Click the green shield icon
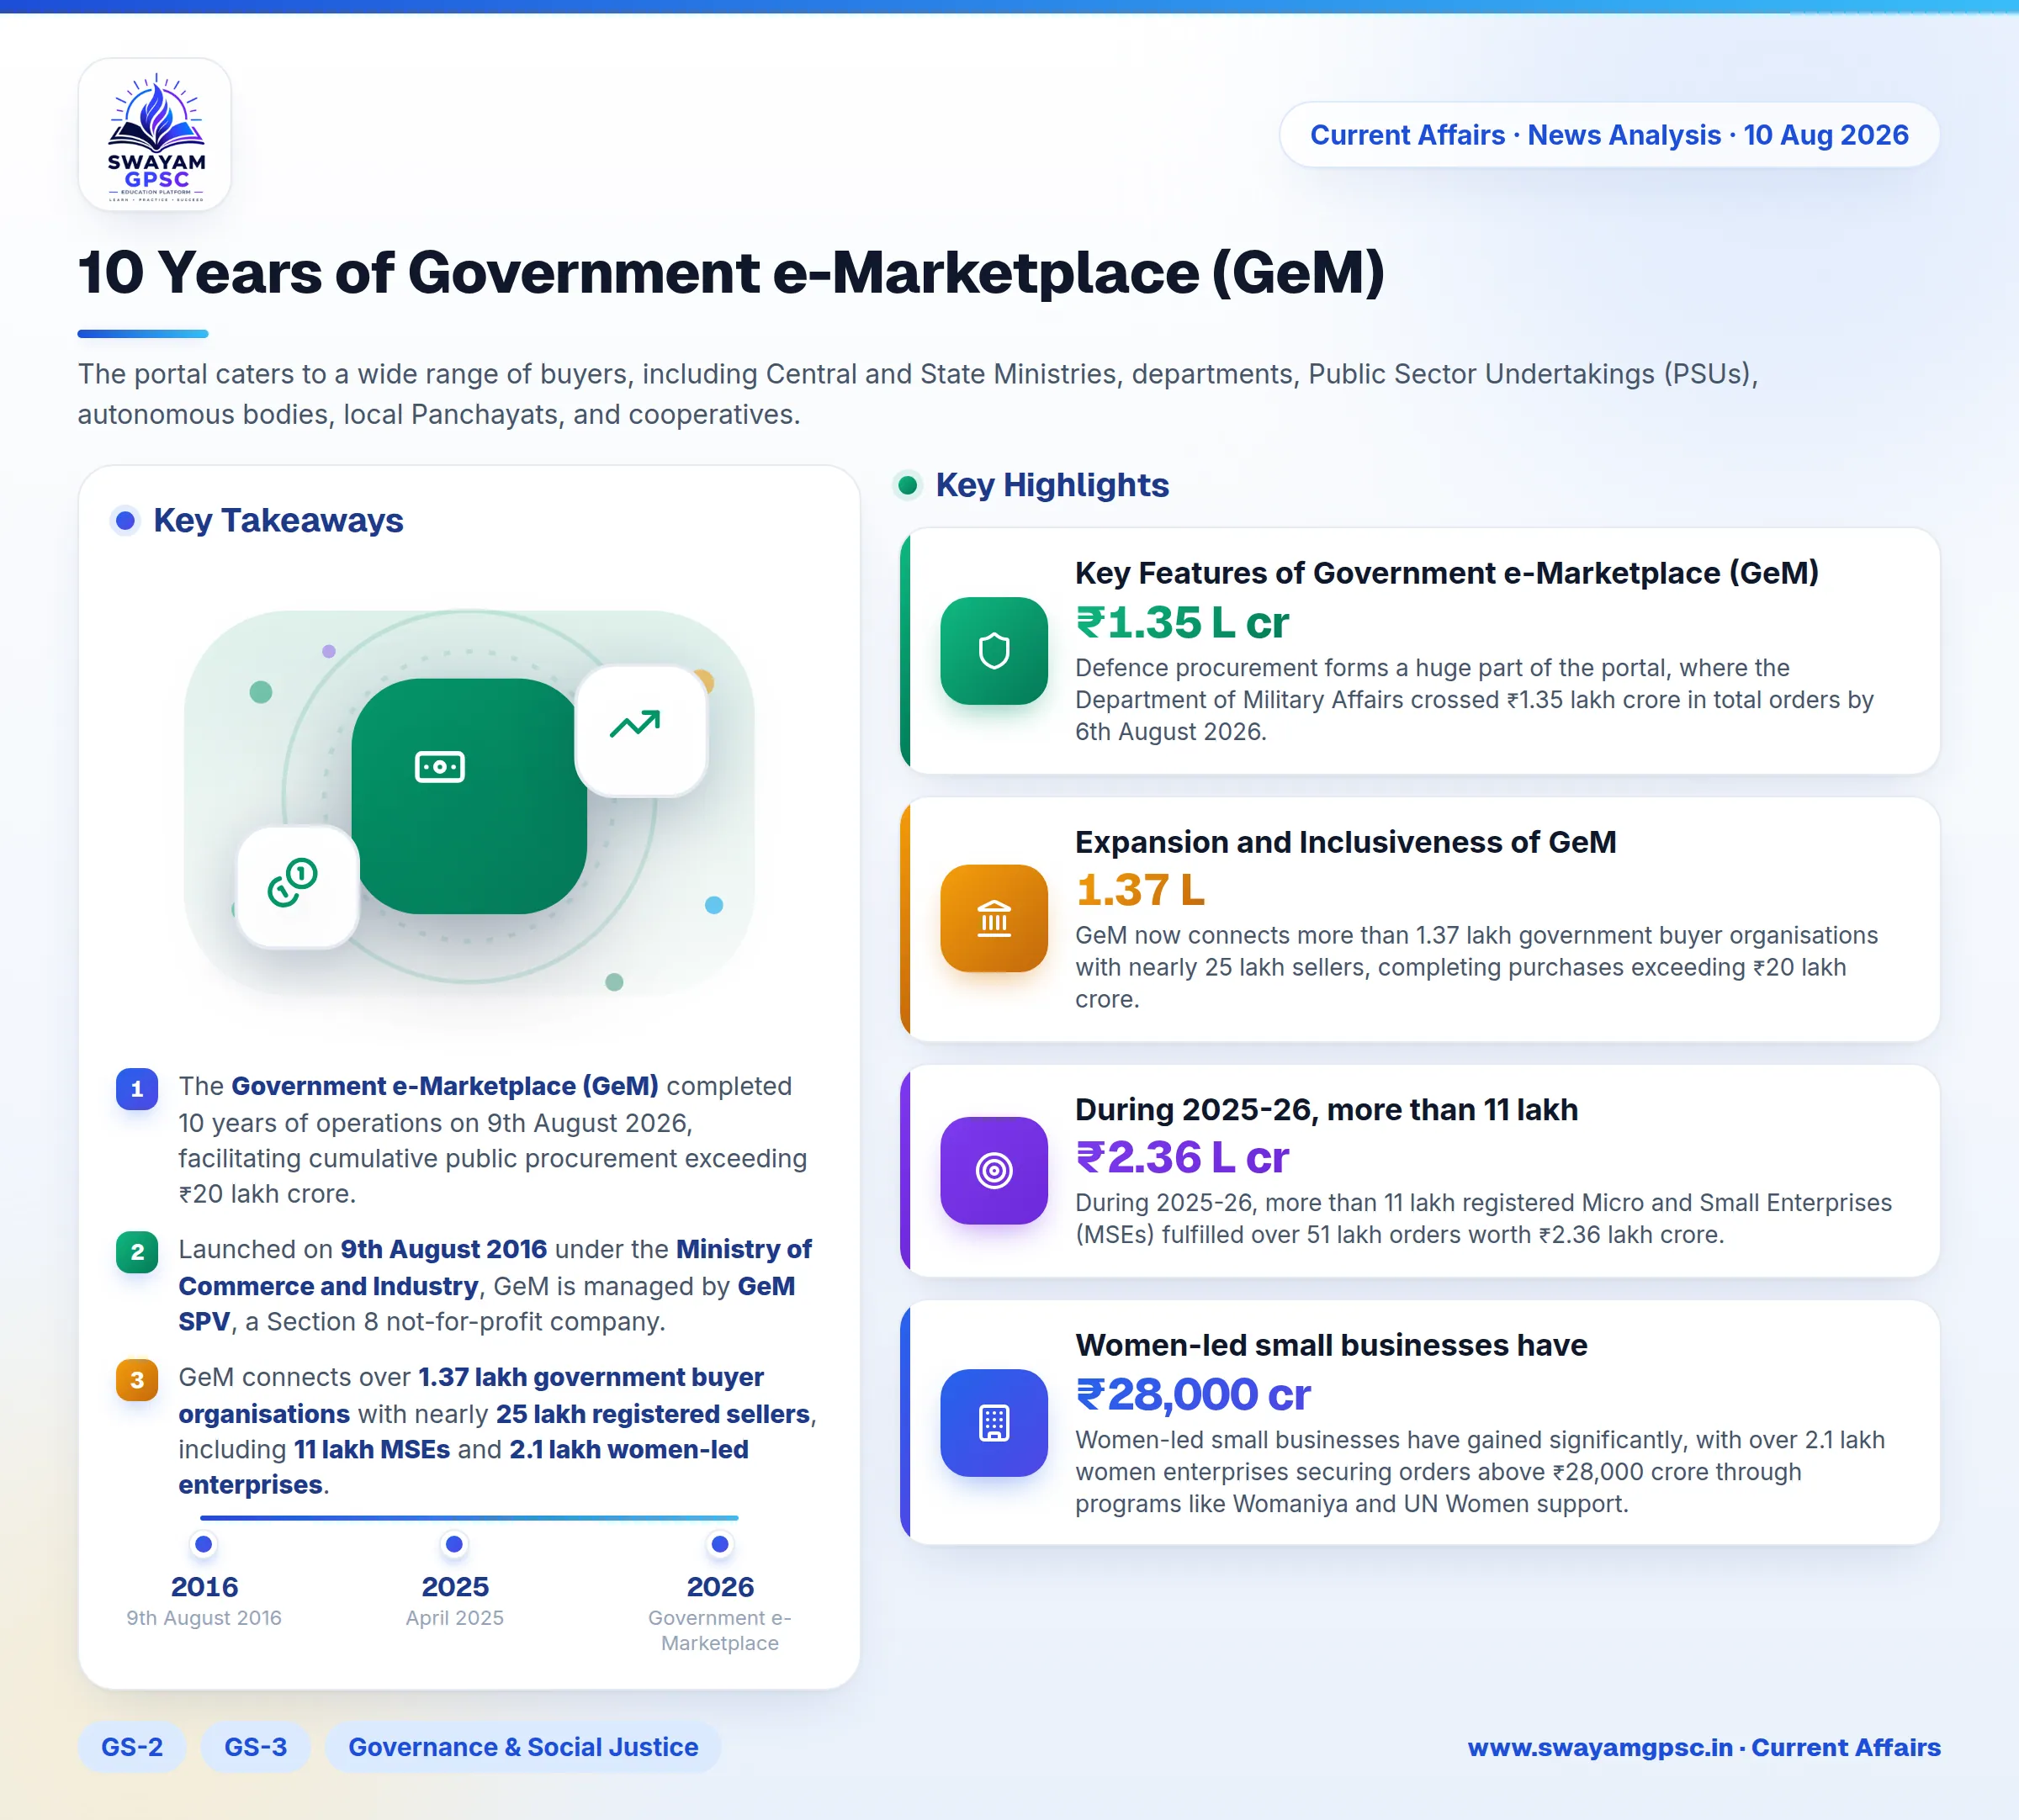 pos(994,651)
